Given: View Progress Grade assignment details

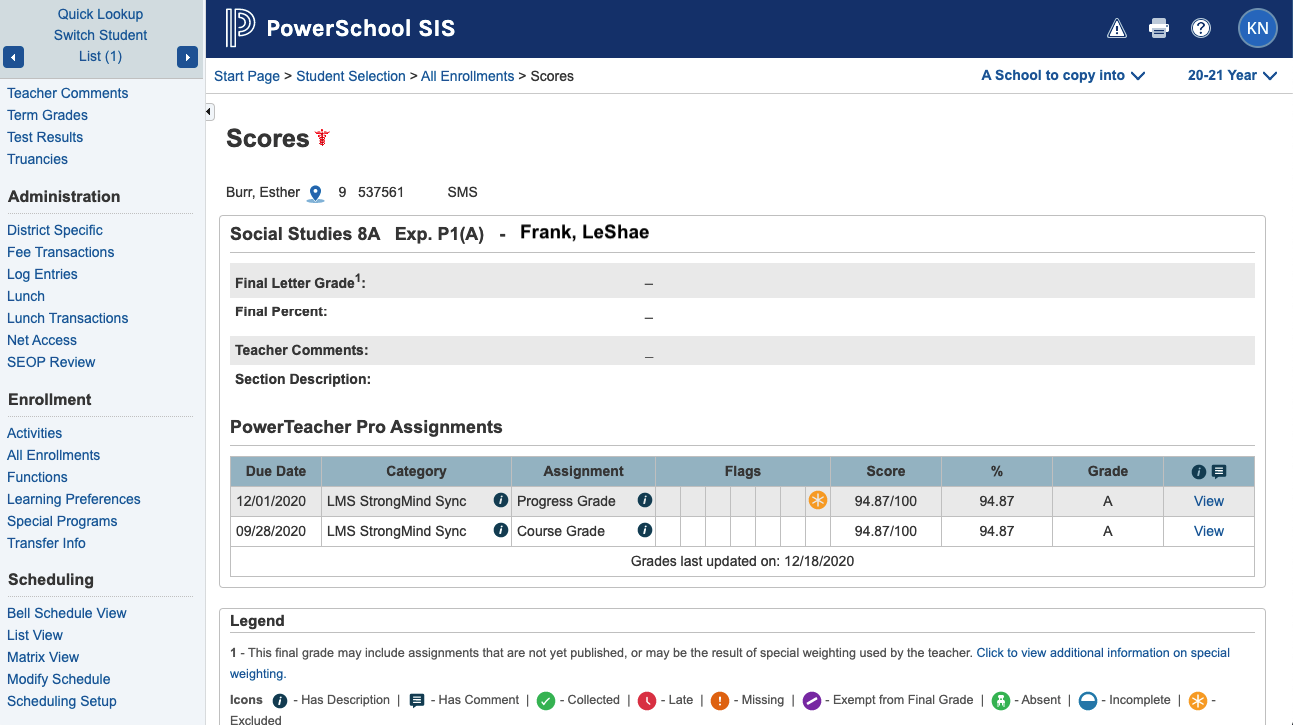Looking at the screenshot, I should point(1209,501).
